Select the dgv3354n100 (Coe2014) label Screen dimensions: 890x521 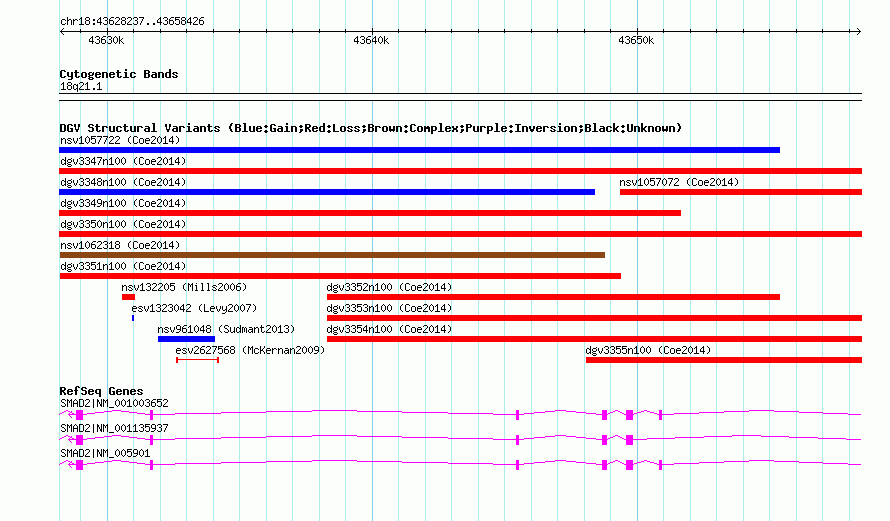pos(389,329)
